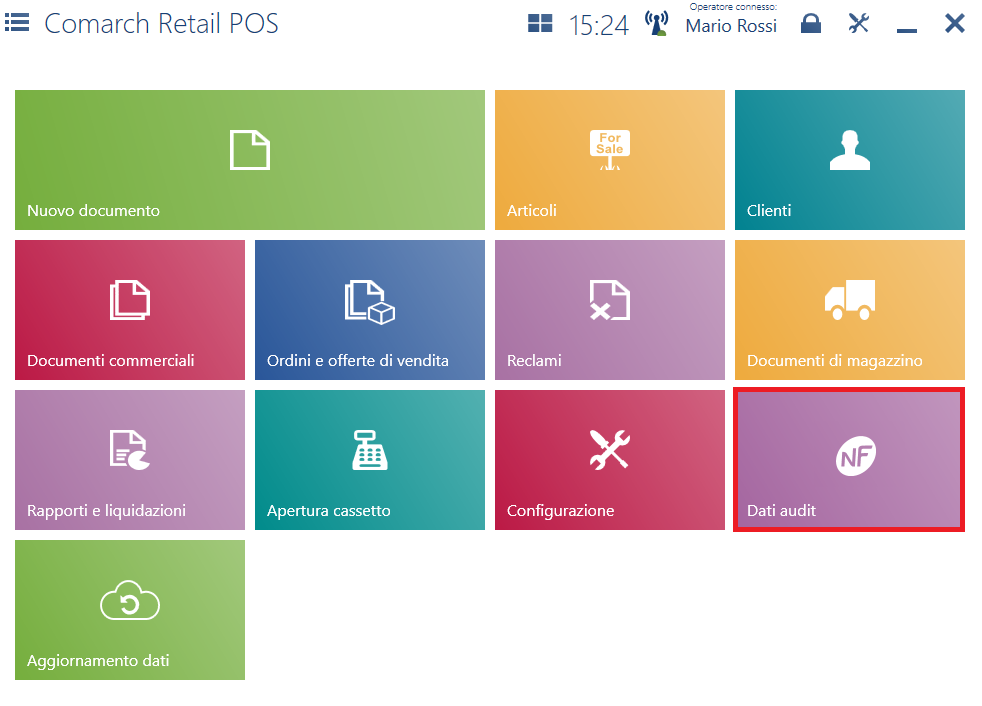This screenshot has width=982, height=706.
Task: Open the Configurazione tile
Action: (x=610, y=460)
